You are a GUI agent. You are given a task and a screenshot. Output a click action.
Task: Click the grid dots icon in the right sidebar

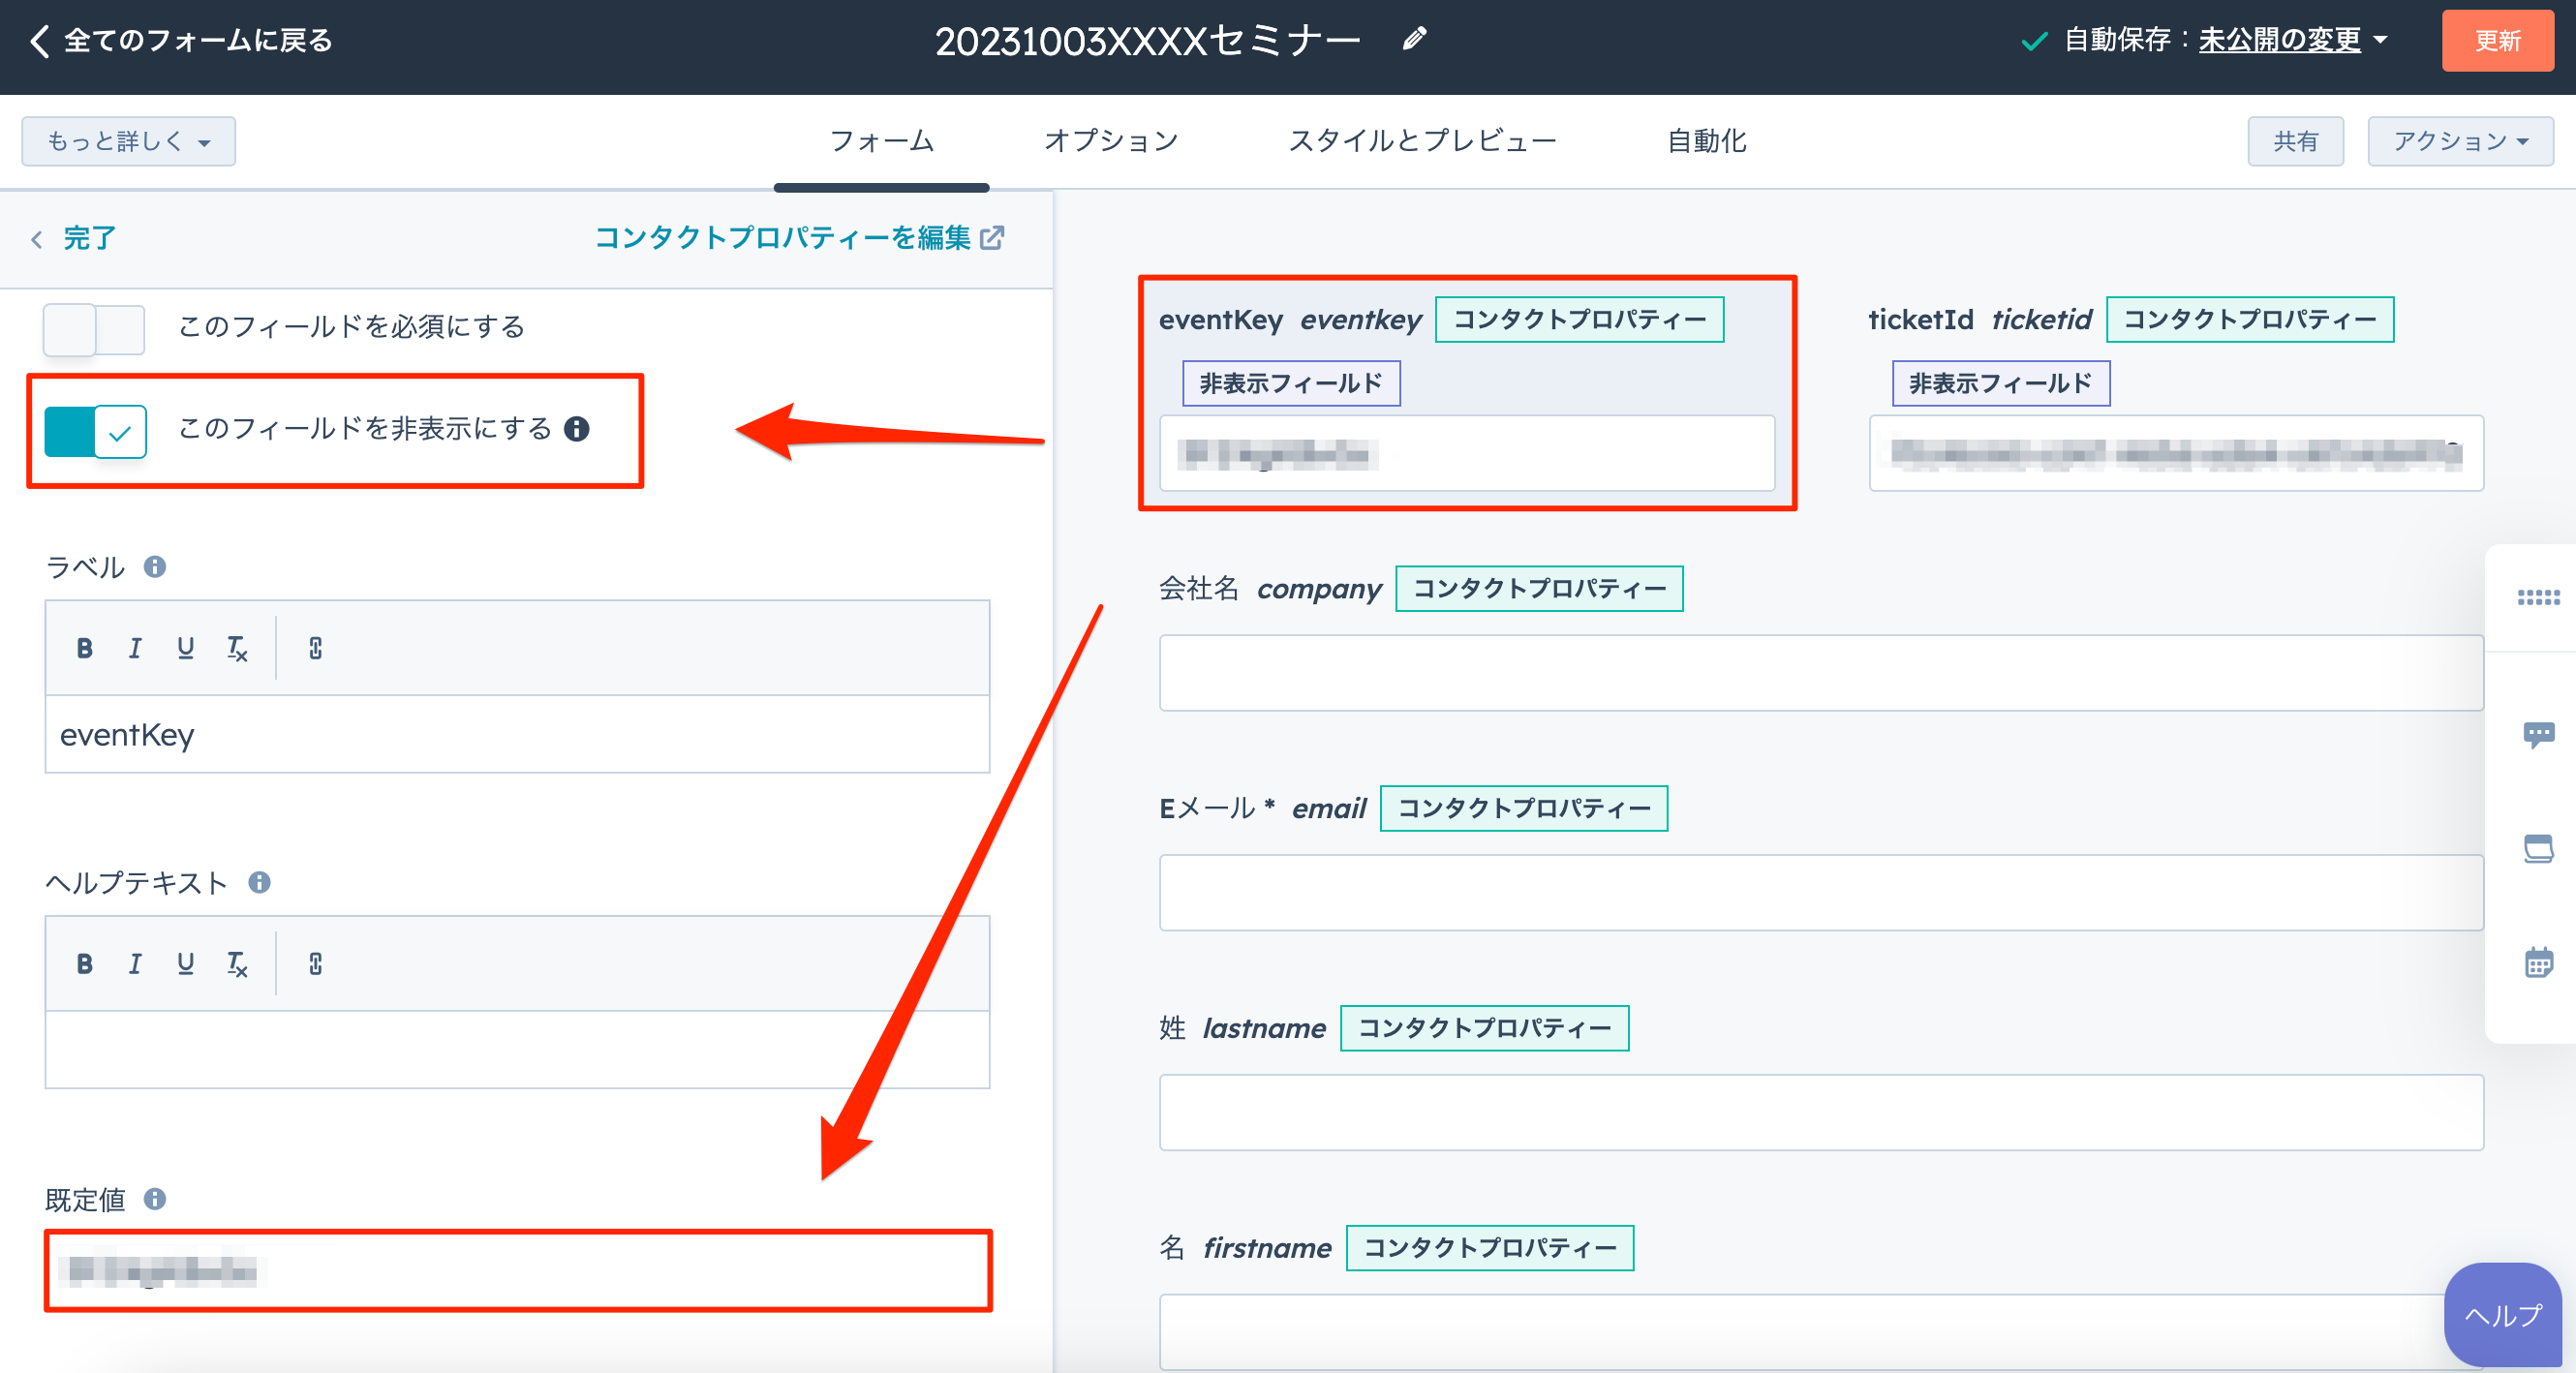[2538, 598]
